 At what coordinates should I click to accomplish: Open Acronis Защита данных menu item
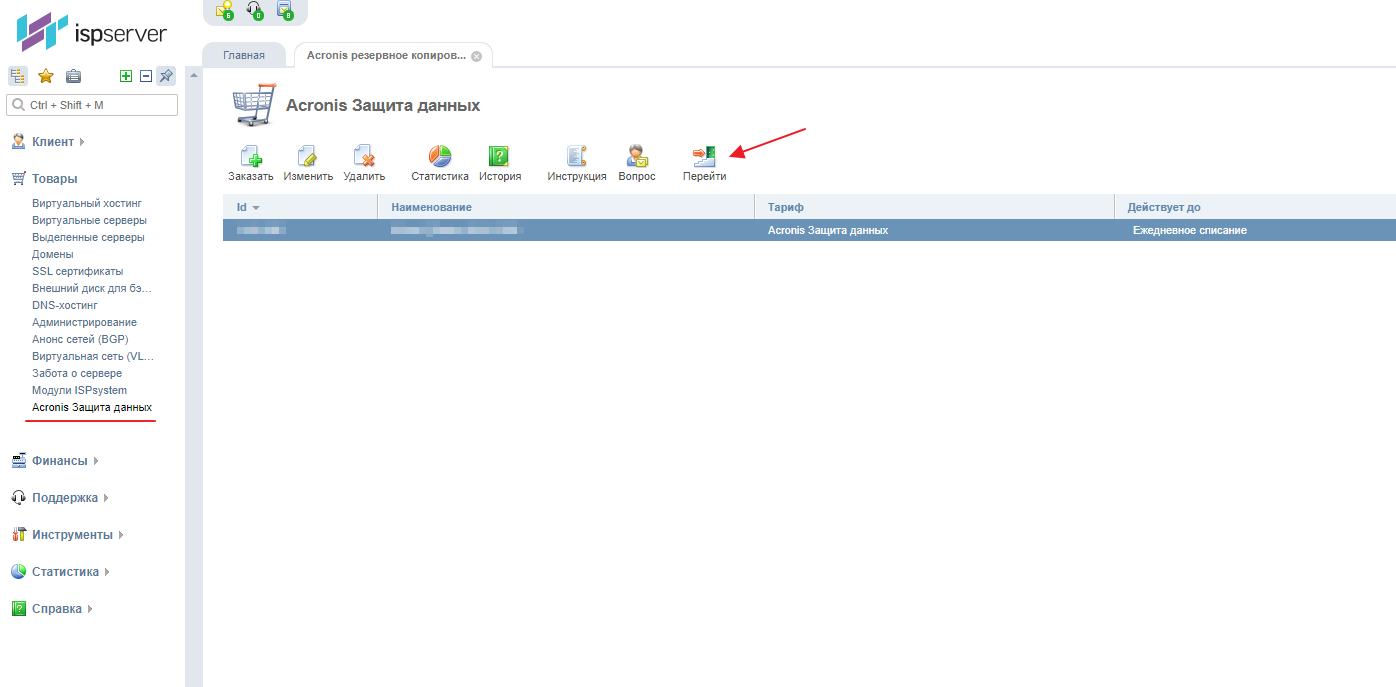pos(92,408)
